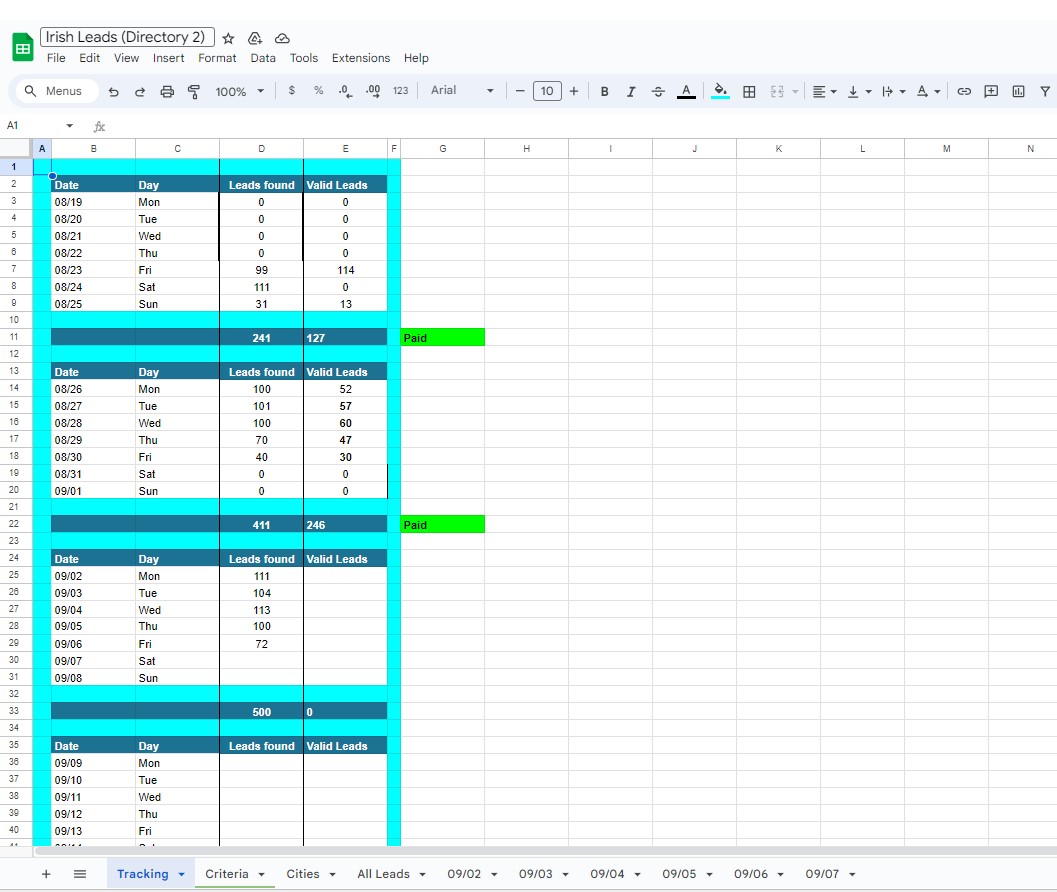Click the Paid cell in row 11
Viewport: 1057px width, 892px height.
pos(442,337)
